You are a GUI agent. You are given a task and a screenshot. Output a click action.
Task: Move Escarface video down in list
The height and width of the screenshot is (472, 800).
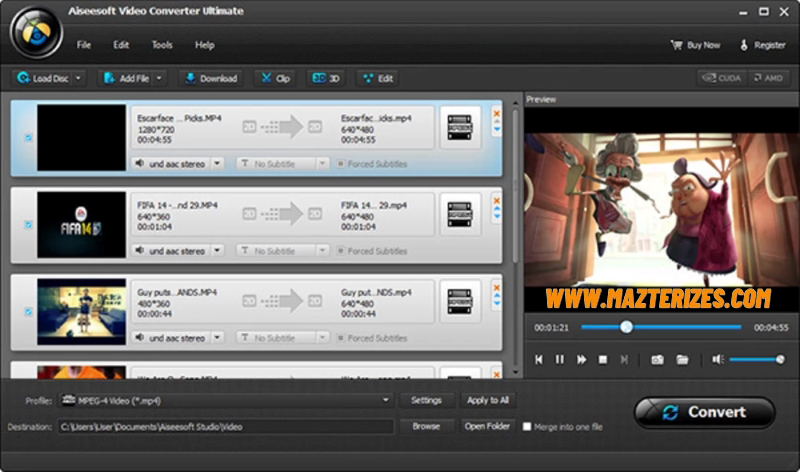point(496,130)
